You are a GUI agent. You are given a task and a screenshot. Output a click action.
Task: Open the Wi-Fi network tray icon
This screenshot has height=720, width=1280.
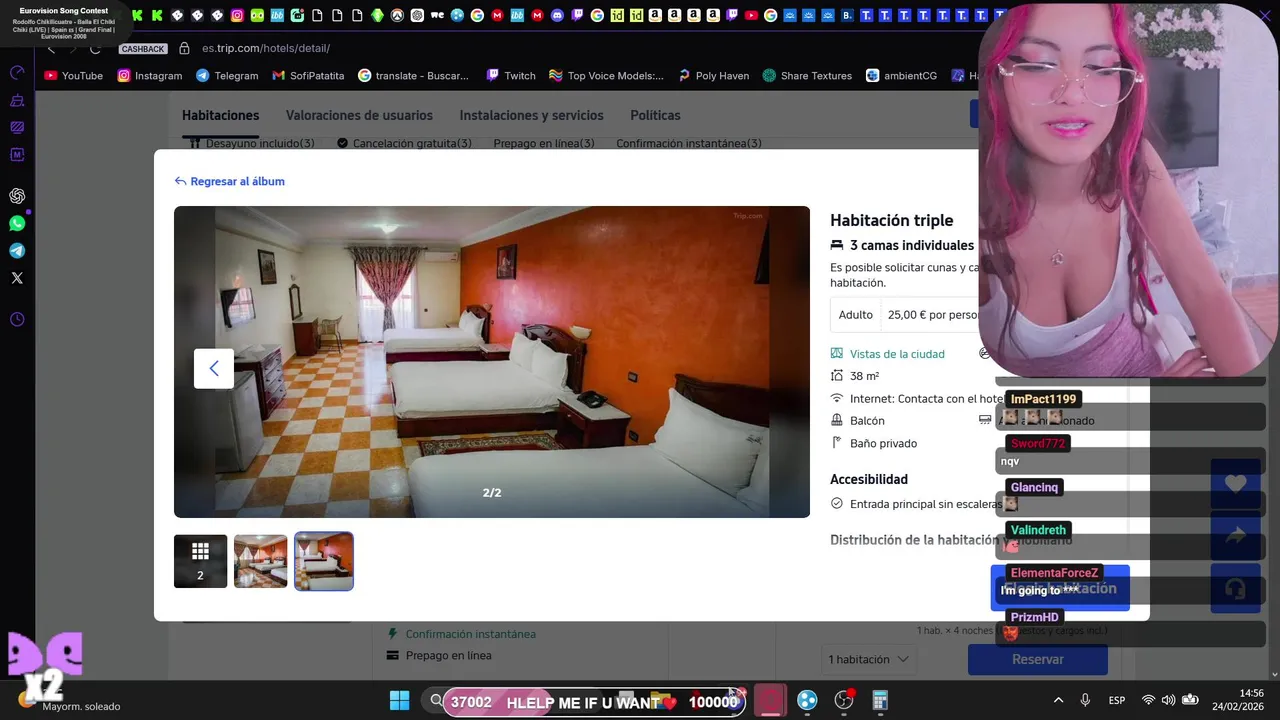click(x=1148, y=700)
